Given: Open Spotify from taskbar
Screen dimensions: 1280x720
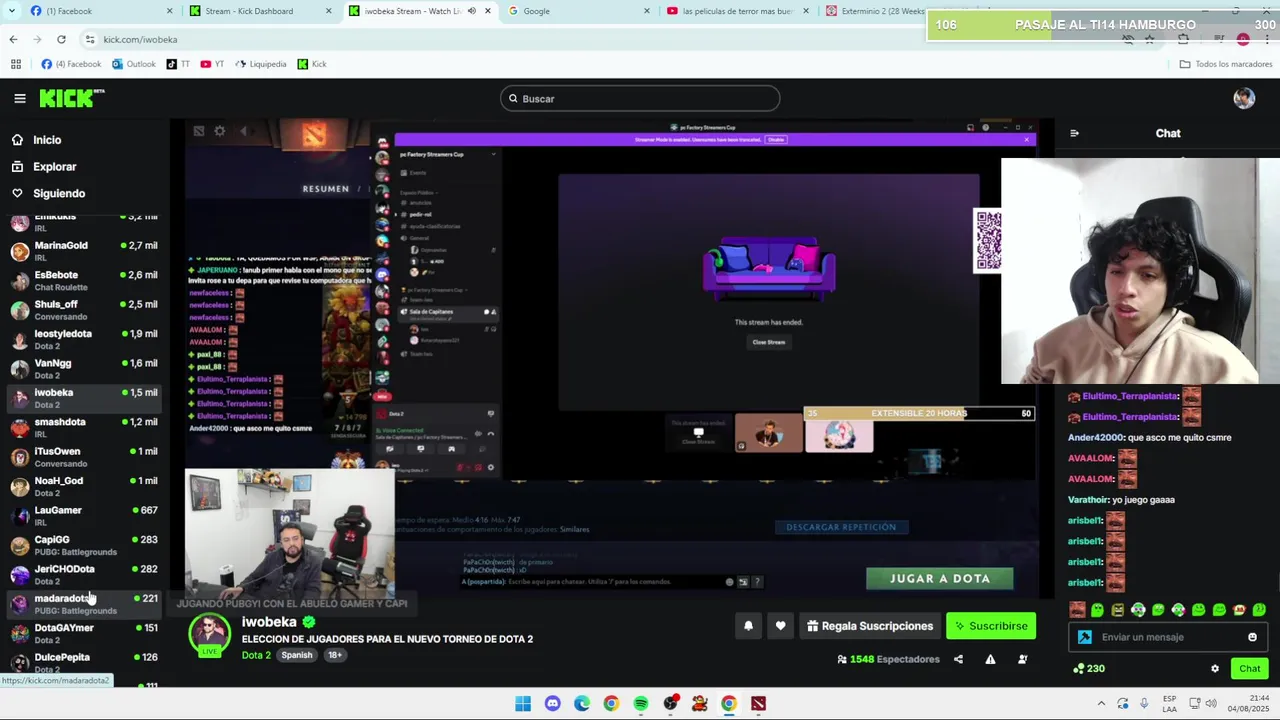Looking at the screenshot, I should [x=641, y=704].
